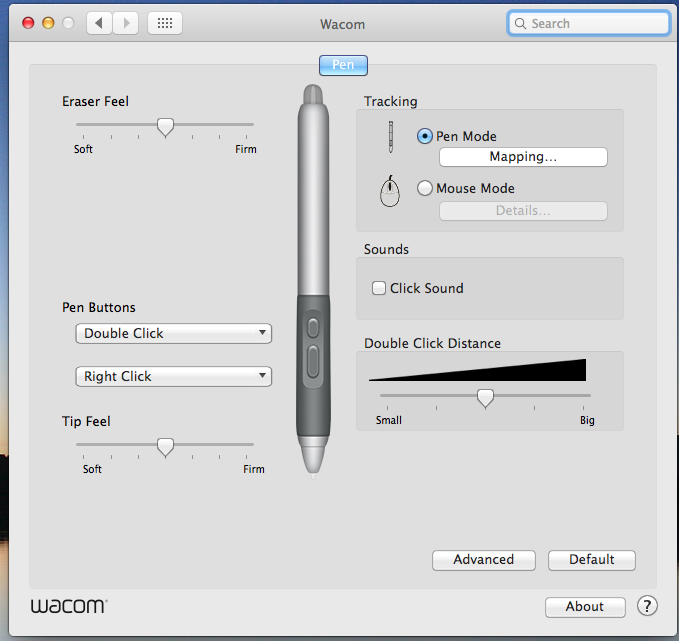
Task: Click the mouse mode mouse icon
Action: [390, 191]
